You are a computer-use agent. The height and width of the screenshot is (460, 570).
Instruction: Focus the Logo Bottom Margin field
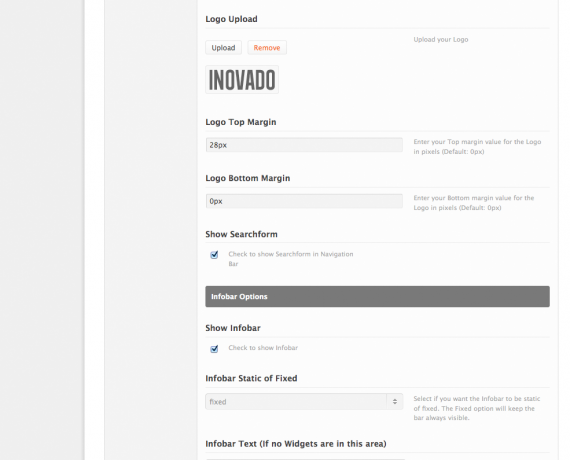(x=304, y=201)
